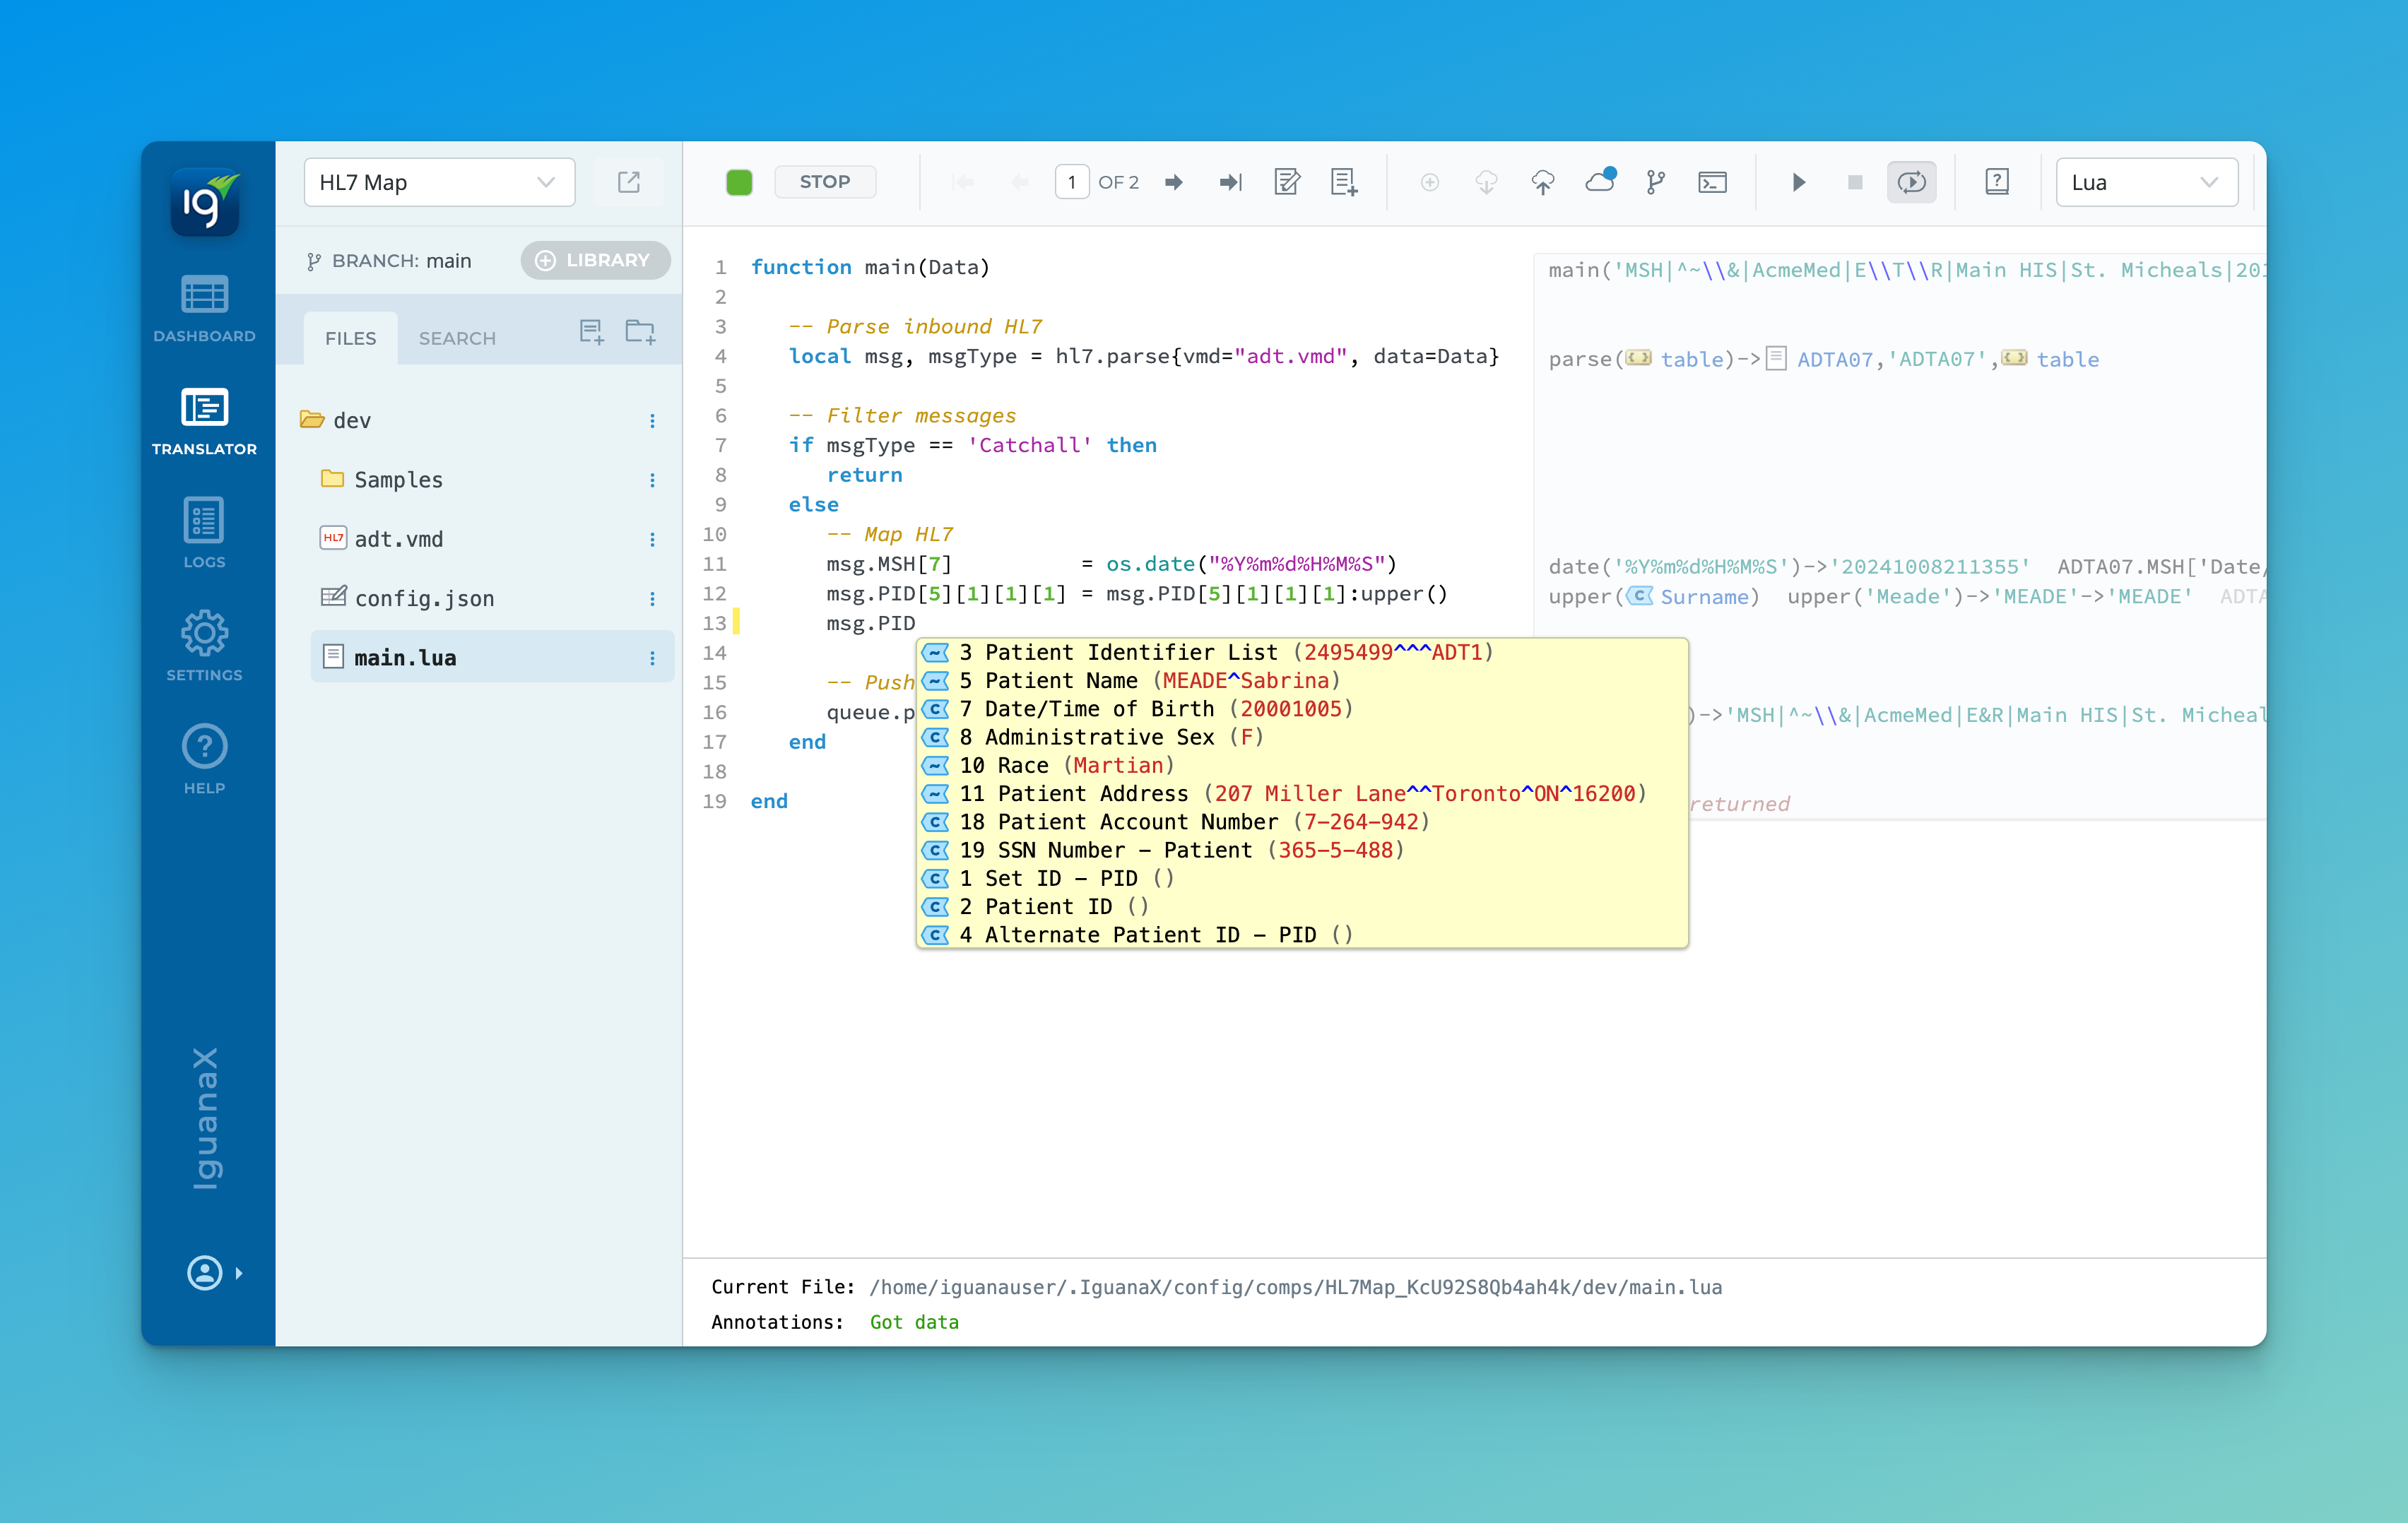Open adt.vmd file
The height and width of the screenshot is (1523, 2408).
click(x=381, y=539)
